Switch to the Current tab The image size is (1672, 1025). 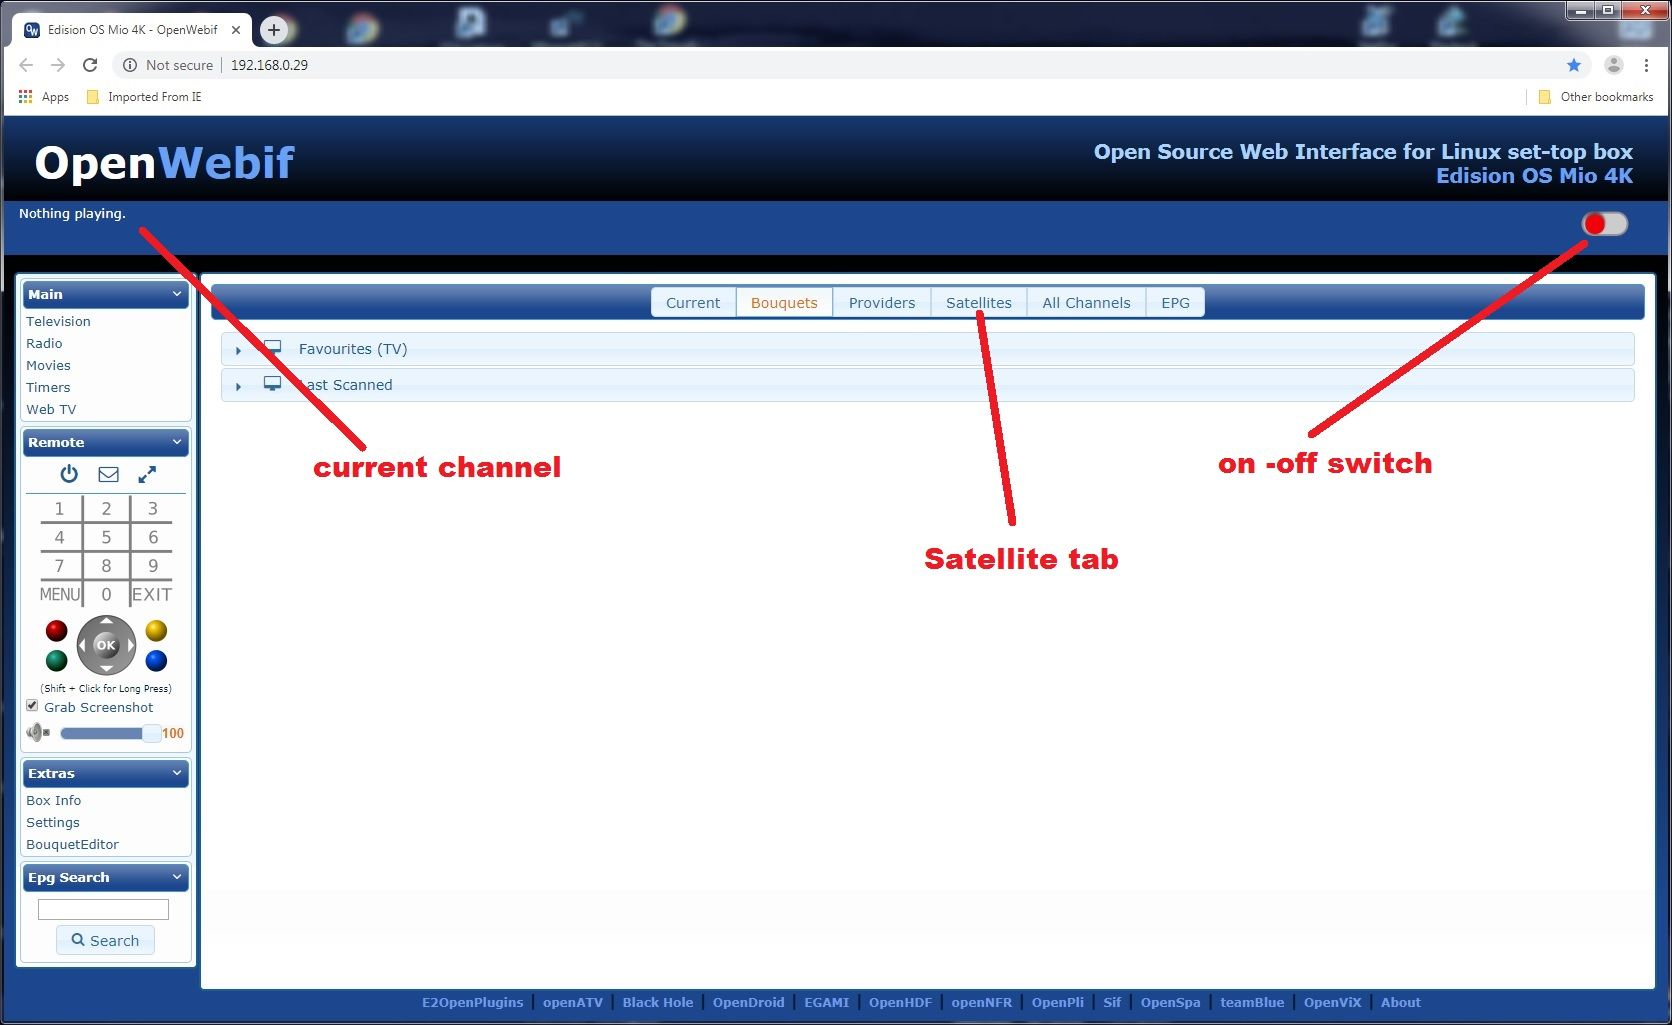(x=693, y=303)
